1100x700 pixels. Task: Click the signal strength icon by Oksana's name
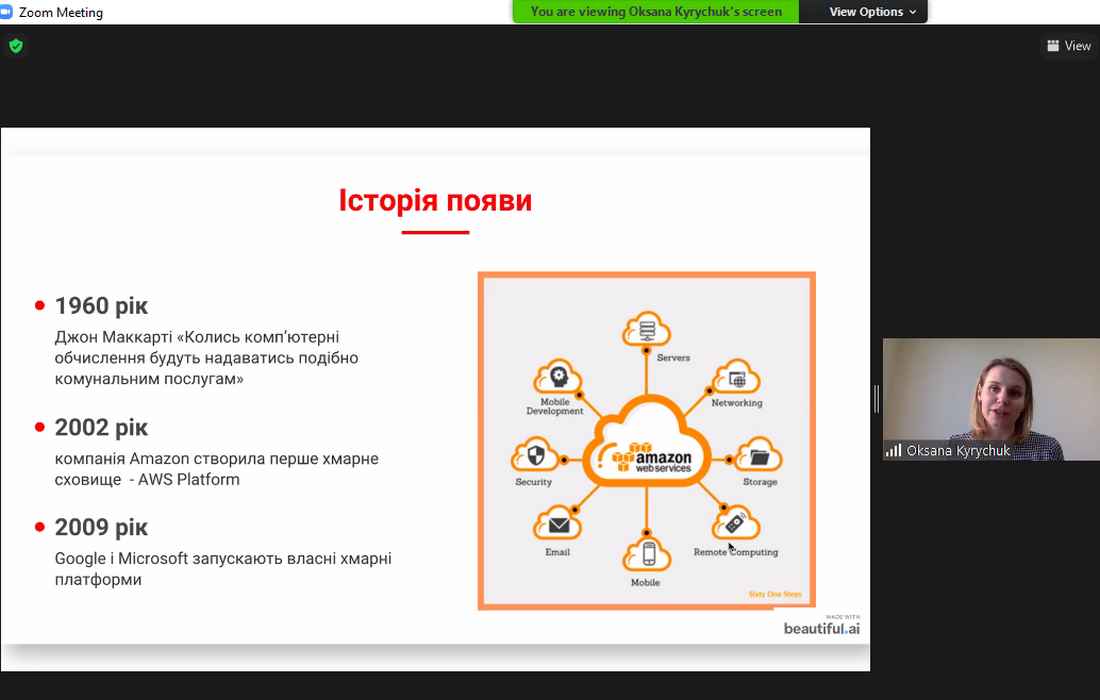click(x=893, y=451)
